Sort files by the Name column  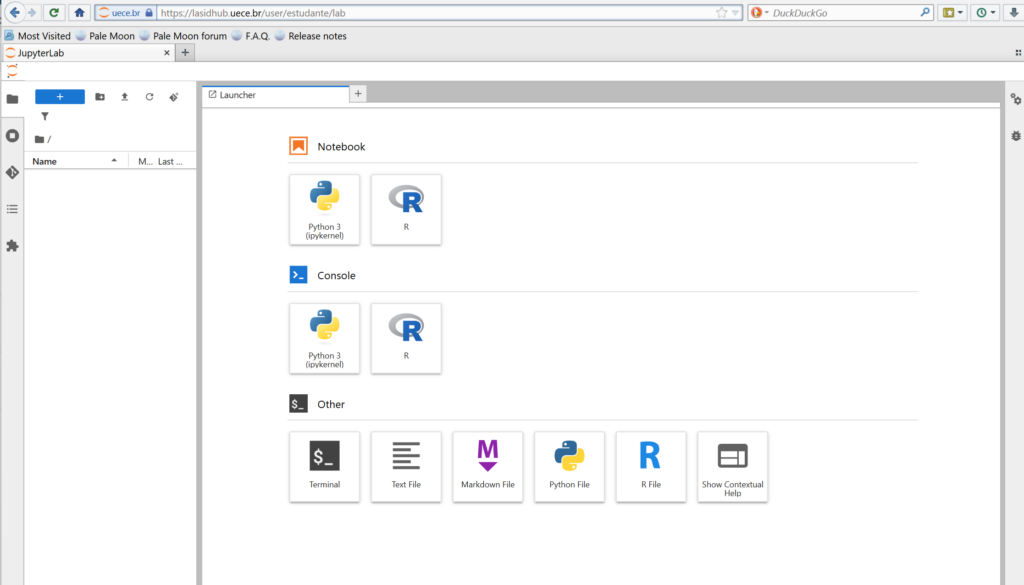click(x=76, y=161)
